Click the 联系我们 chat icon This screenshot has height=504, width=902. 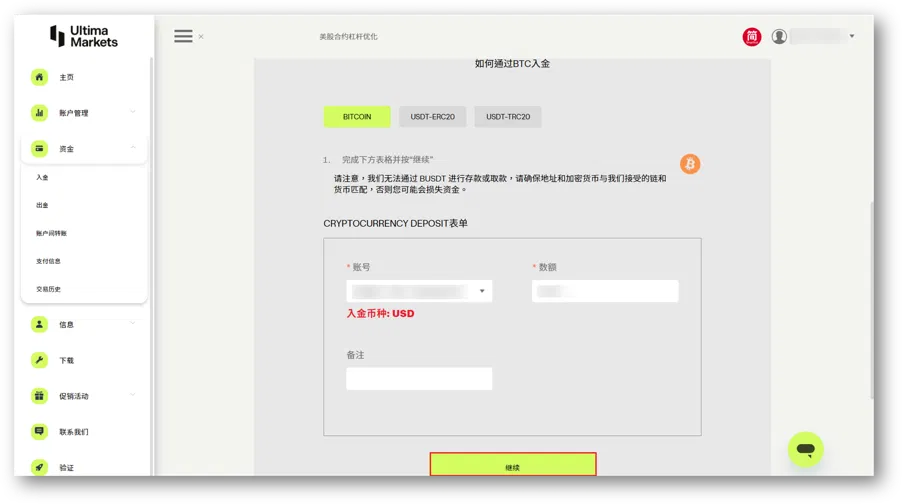point(39,432)
